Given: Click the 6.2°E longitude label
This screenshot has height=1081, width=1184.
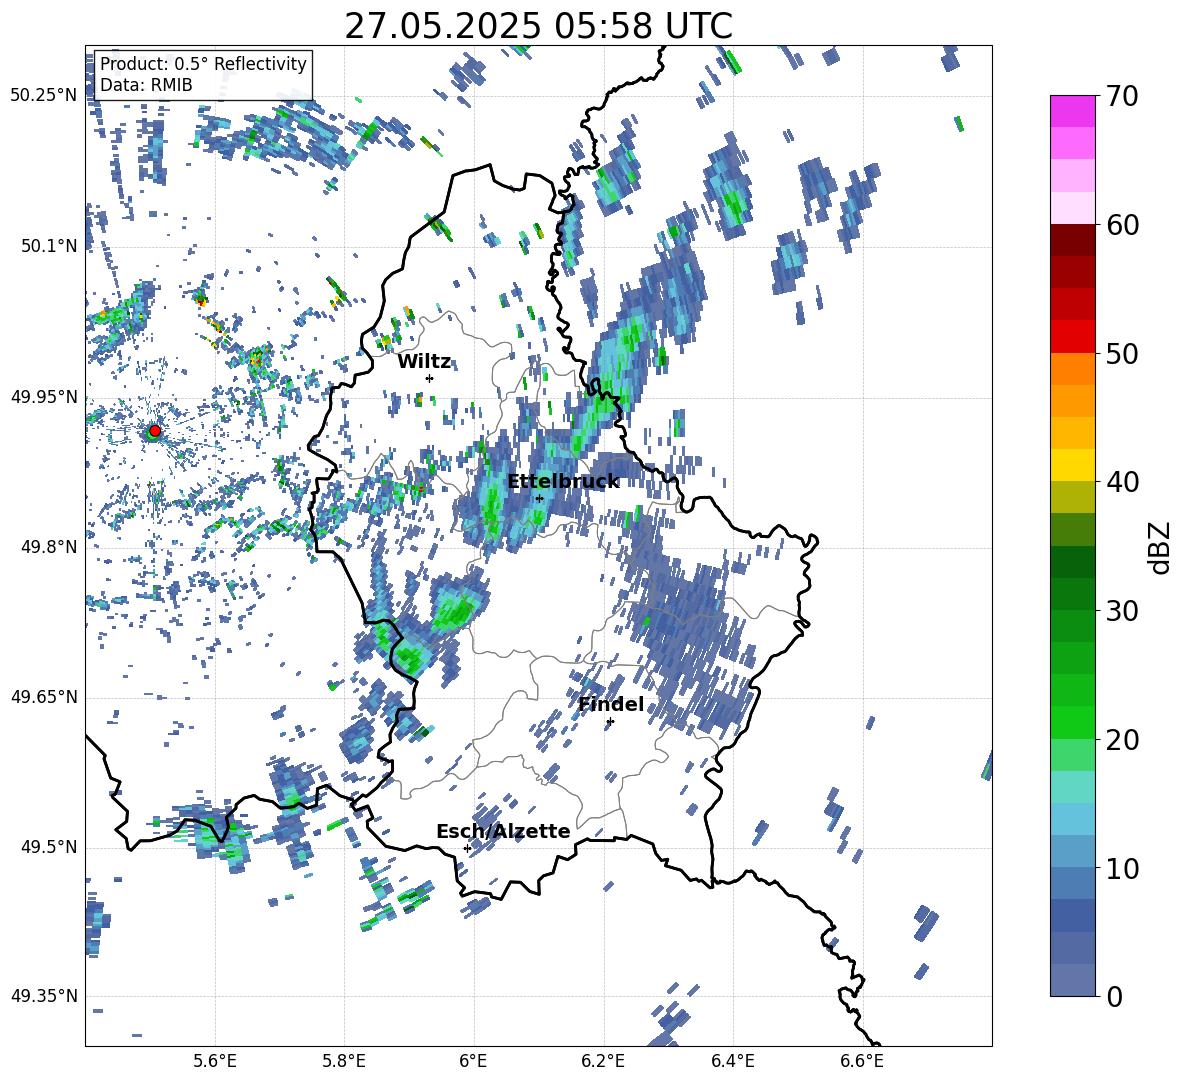Looking at the screenshot, I should [603, 1061].
